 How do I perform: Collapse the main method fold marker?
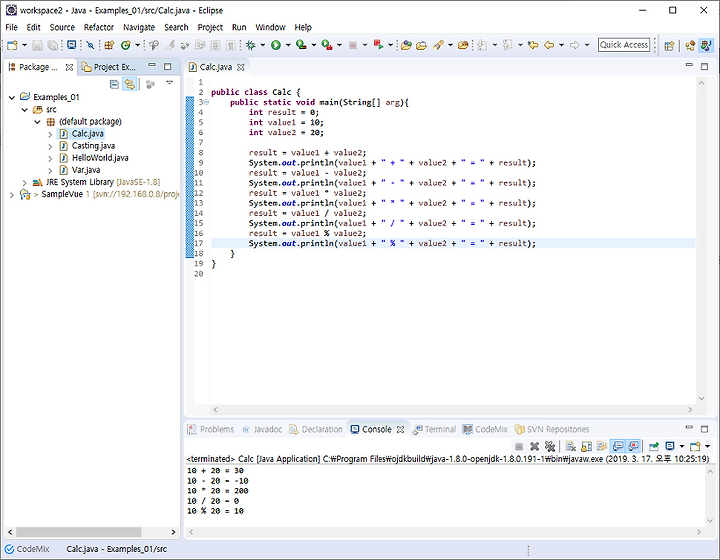(207, 102)
